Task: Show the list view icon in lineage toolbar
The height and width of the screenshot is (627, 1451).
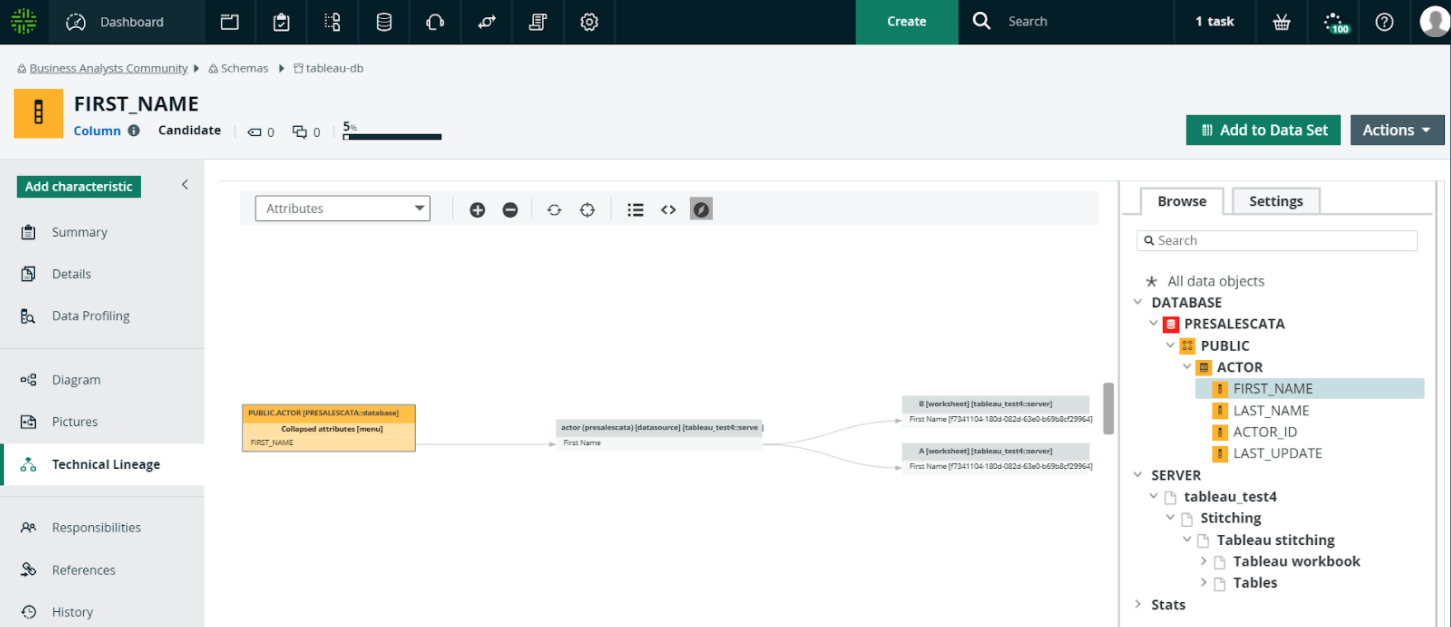Action: 635,209
